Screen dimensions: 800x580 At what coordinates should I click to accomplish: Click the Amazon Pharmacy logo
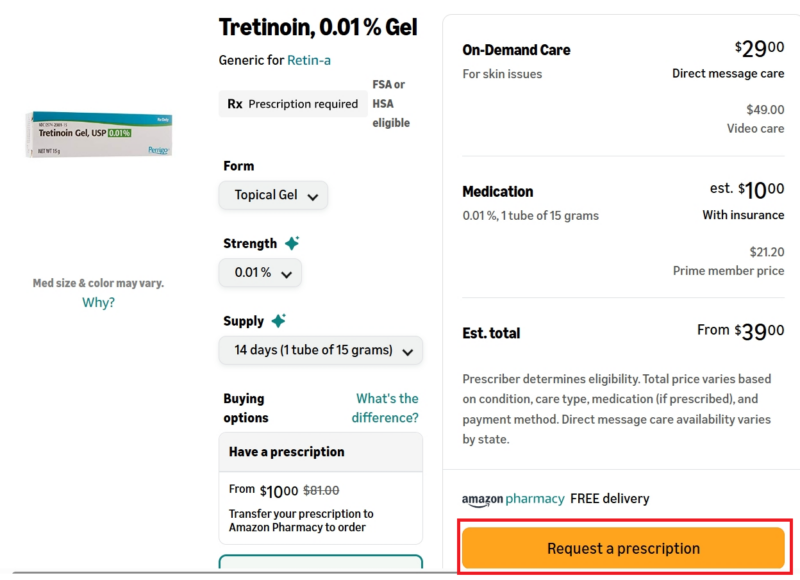coord(513,499)
